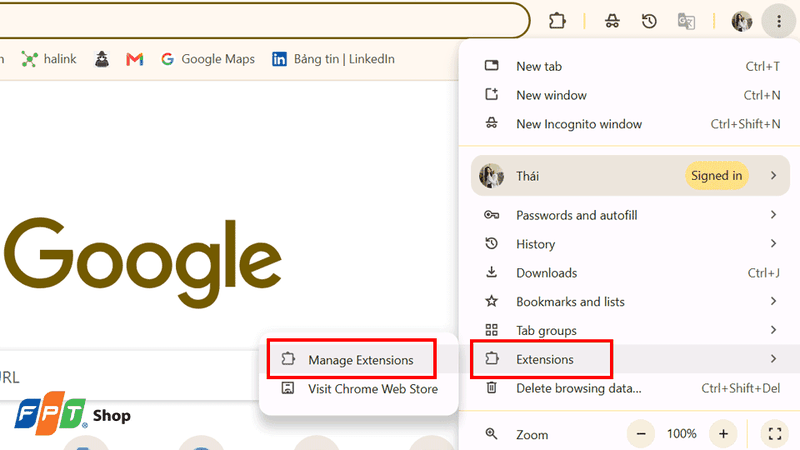
Task: Click the grid icon beside Tab groups
Action: [x=492, y=330]
